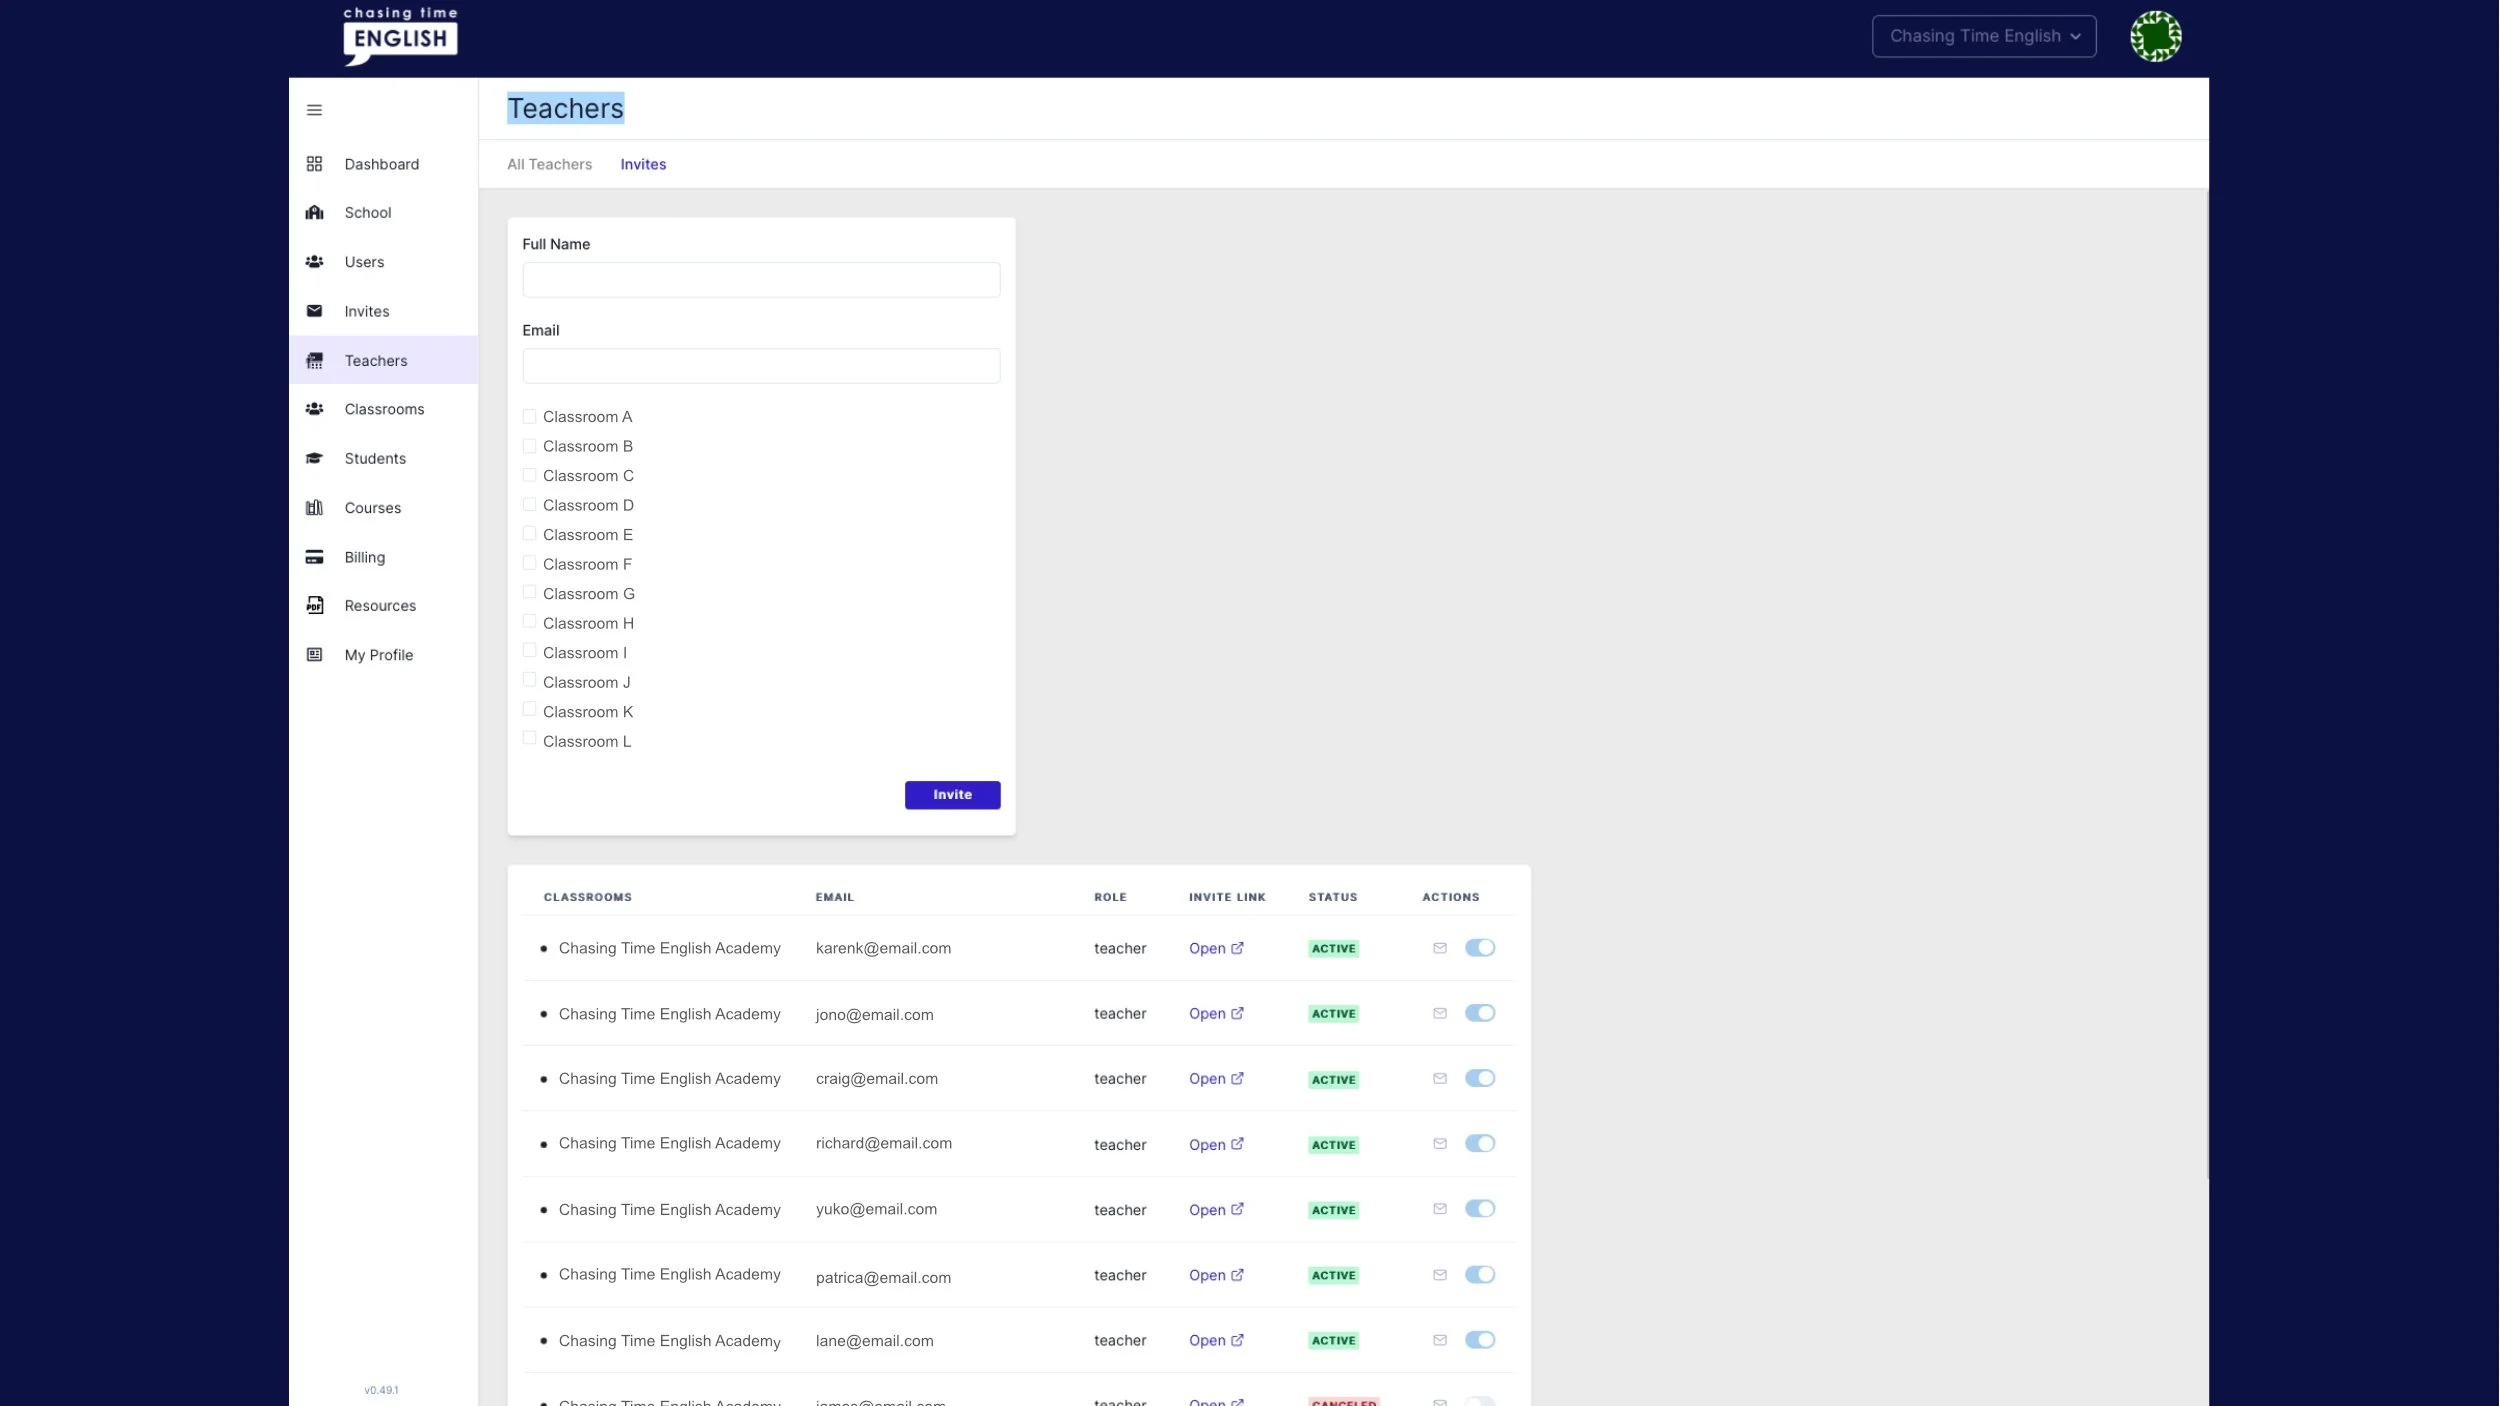The width and height of the screenshot is (2500, 1406).
Task: Click the Full Name input field
Action: coord(760,280)
